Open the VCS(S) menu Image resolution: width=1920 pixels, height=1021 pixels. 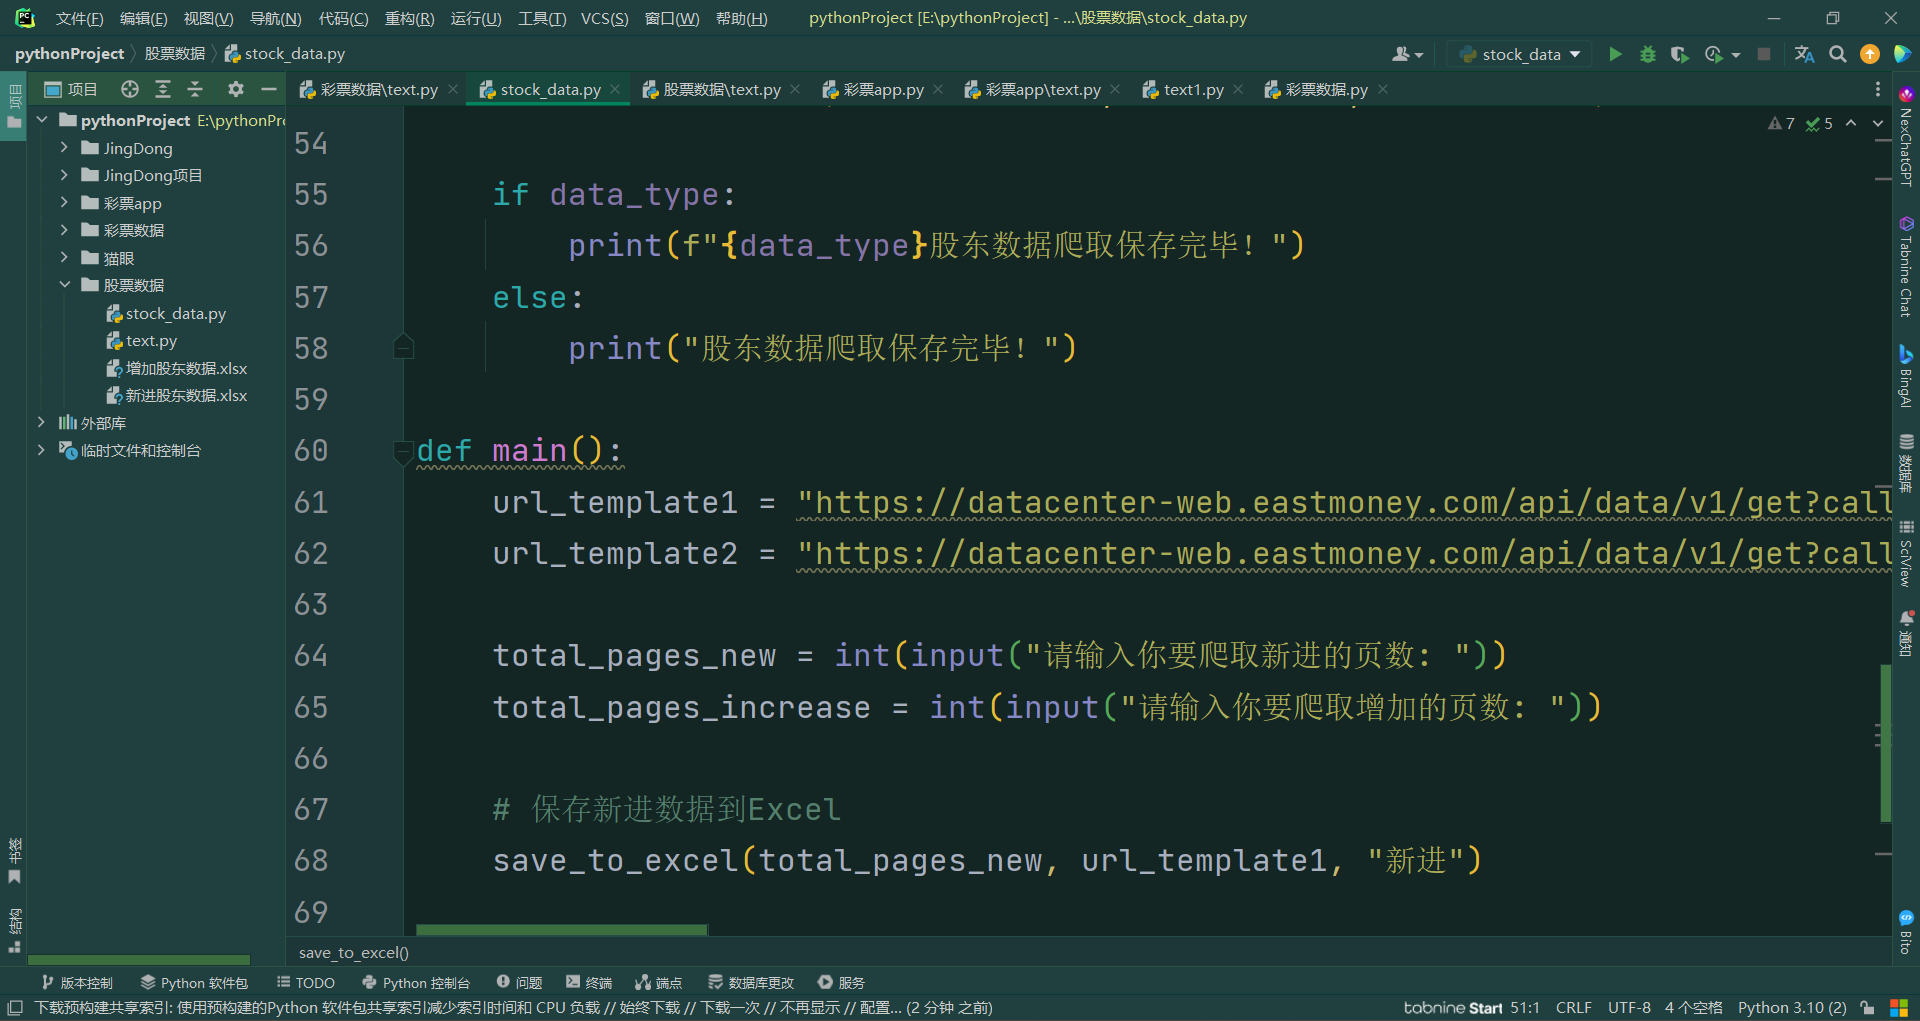pos(605,18)
